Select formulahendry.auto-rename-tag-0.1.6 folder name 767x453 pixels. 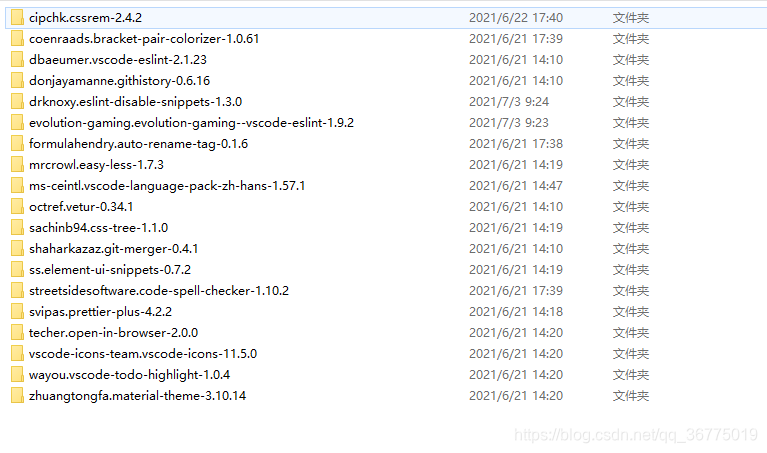(x=138, y=144)
